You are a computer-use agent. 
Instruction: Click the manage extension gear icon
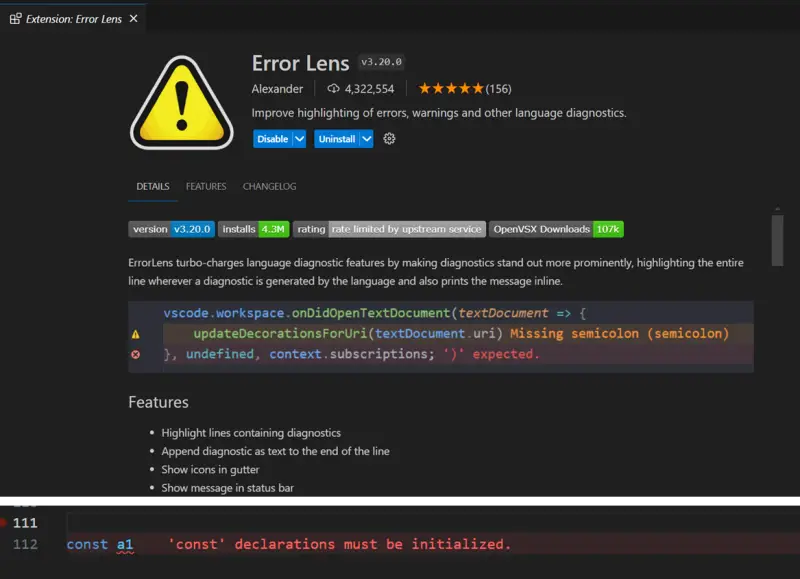[x=389, y=139]
